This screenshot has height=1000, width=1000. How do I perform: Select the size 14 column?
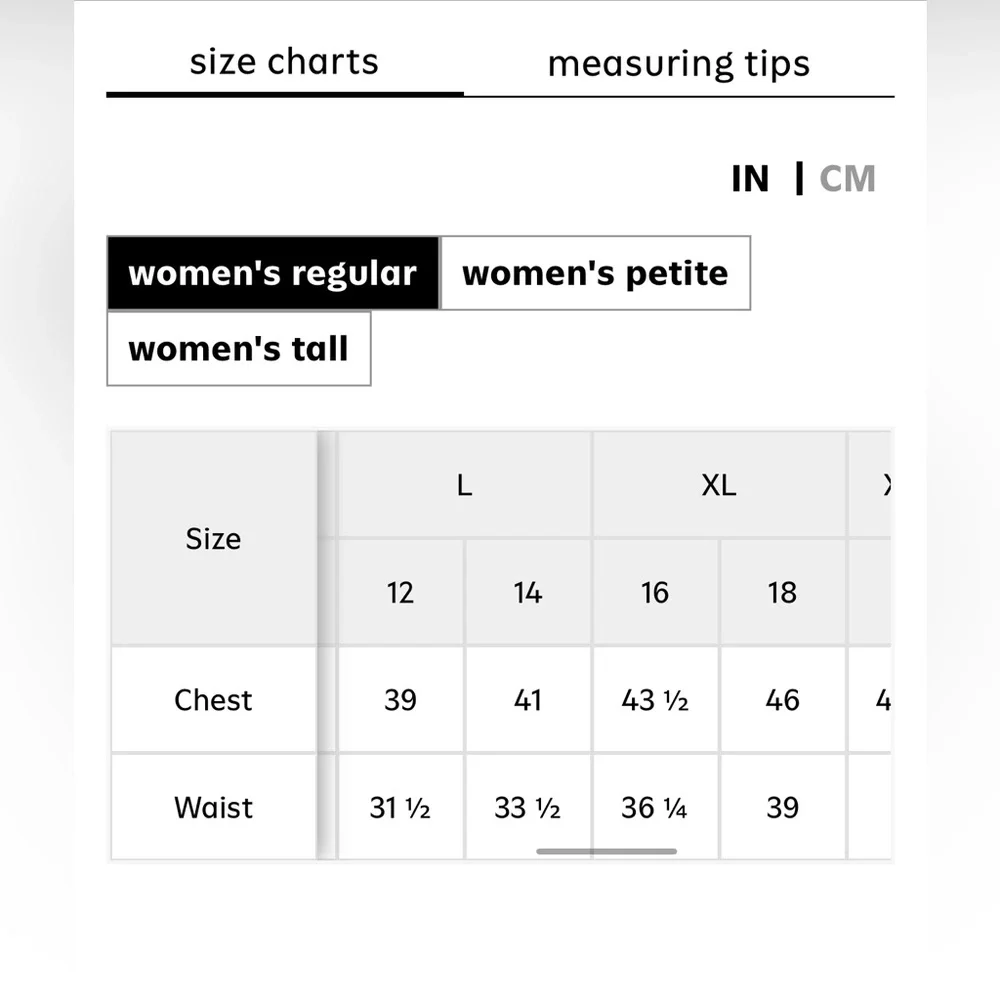(x=527, y=593)
